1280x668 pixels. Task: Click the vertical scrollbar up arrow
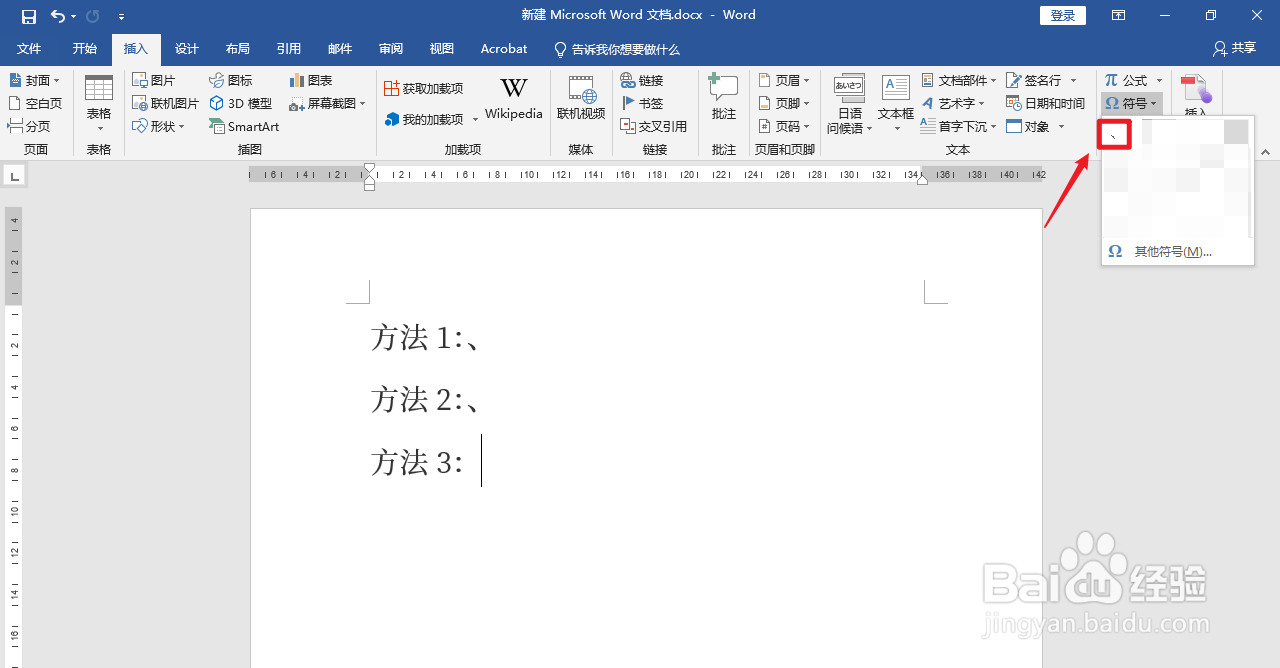pyautogui.click(x=1265, y=154)
